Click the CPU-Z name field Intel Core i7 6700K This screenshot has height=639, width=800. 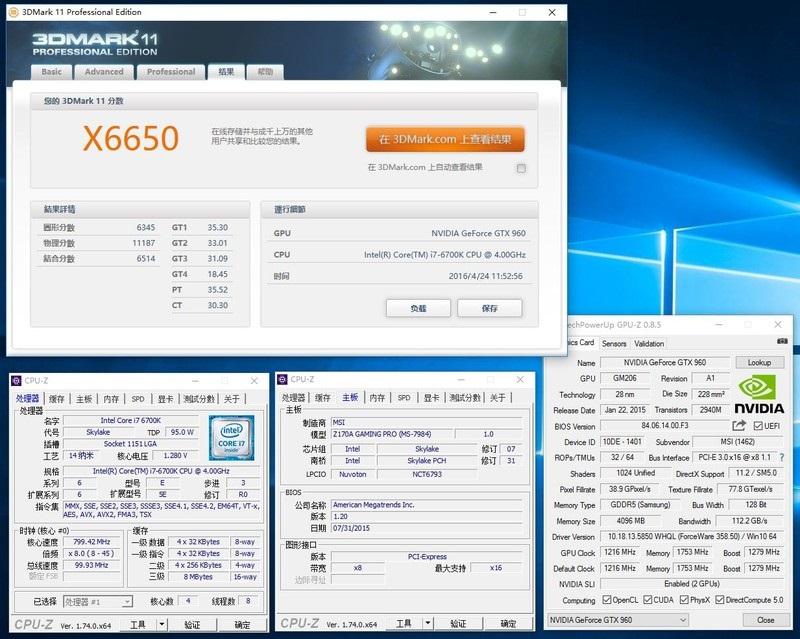coord(131,421)
